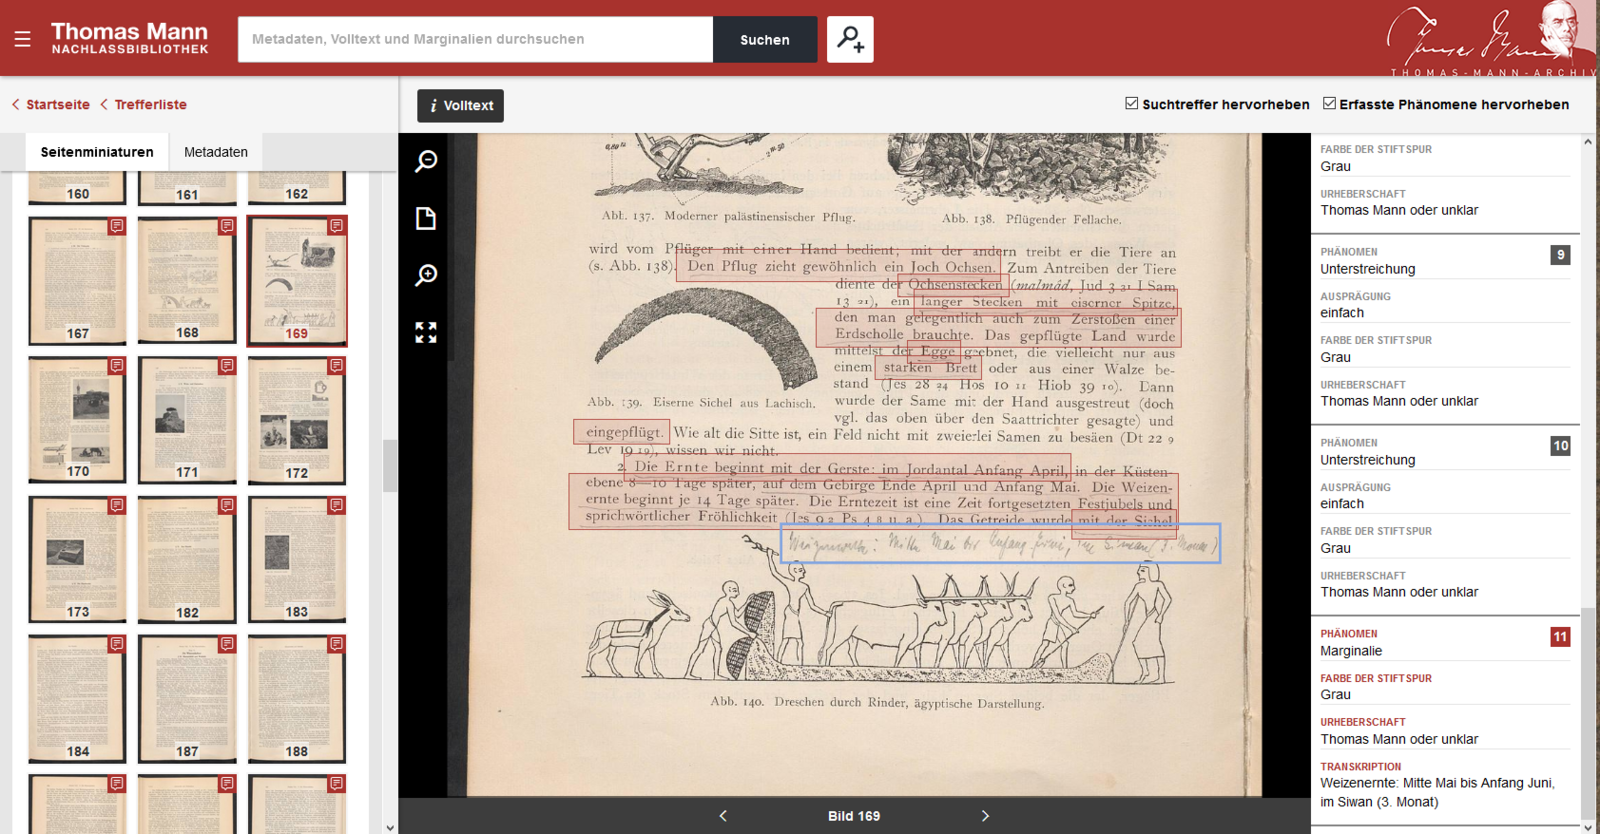The height and width of the screenshot is (834, 1600).
Task: Click phenomena panel scroll up arrow
Action: click(x=1588, y=142)
